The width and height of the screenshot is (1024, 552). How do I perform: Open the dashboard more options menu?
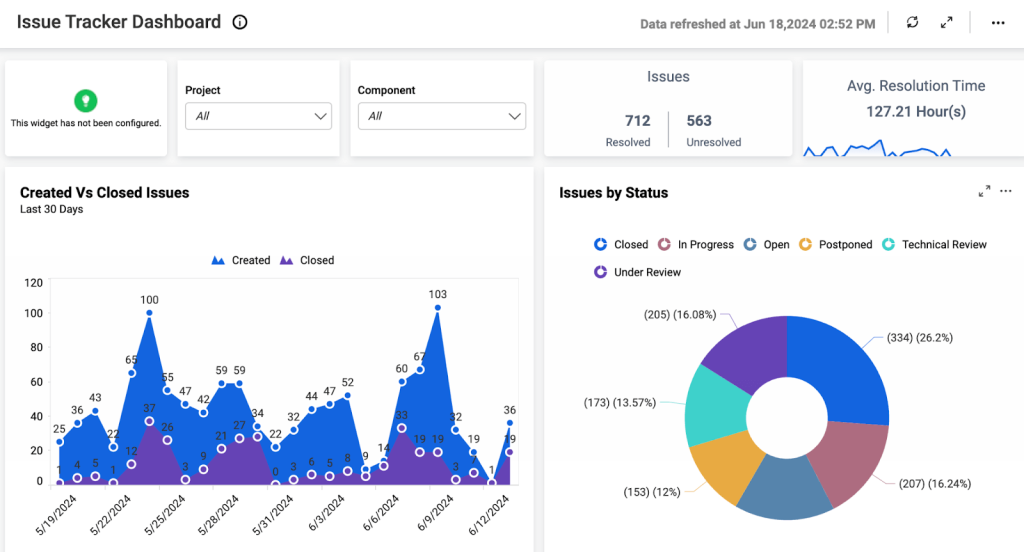998,23
